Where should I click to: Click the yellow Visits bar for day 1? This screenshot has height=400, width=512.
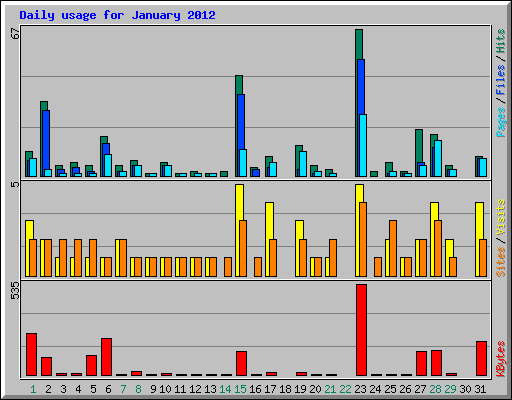tap(29, 230)
